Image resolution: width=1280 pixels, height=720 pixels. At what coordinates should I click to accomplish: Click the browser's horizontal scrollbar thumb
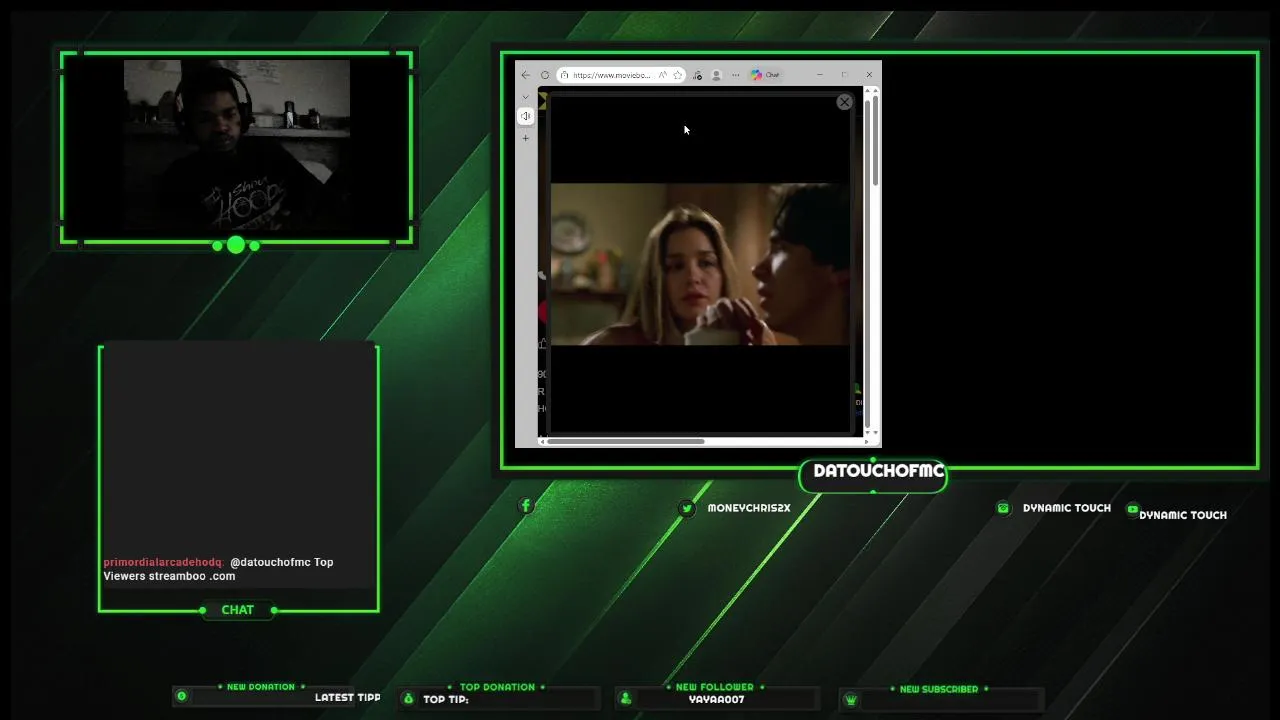pyautogui.click(x=626, y=441)
